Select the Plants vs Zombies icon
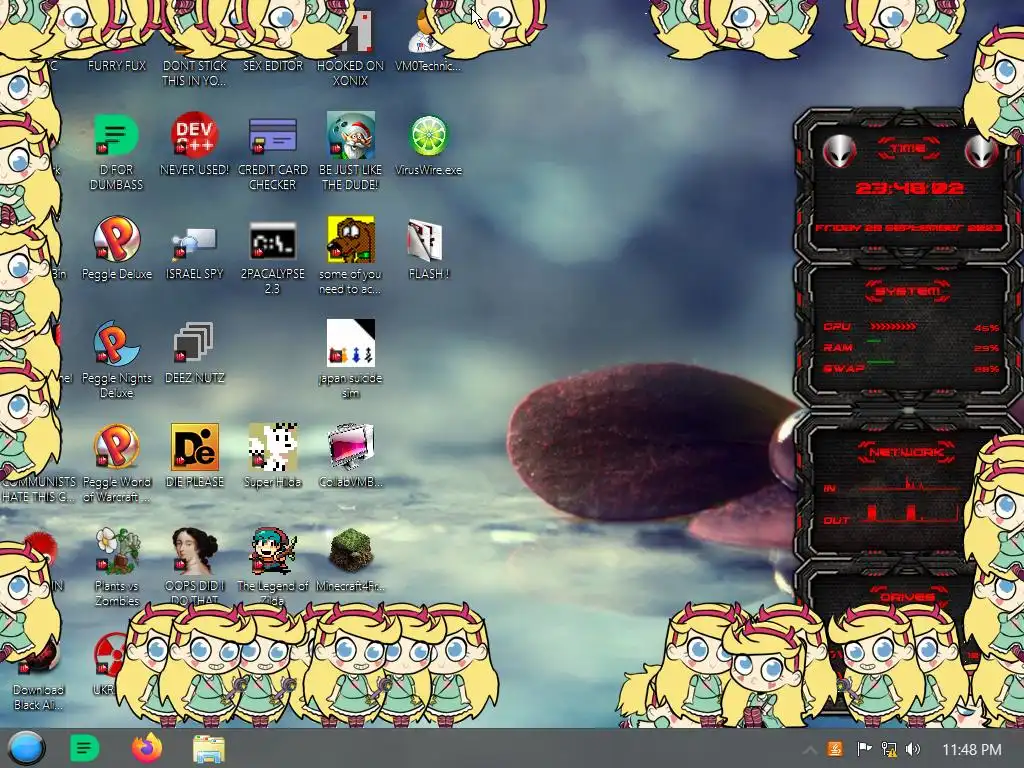1024x768 pixels. [116, 551]
